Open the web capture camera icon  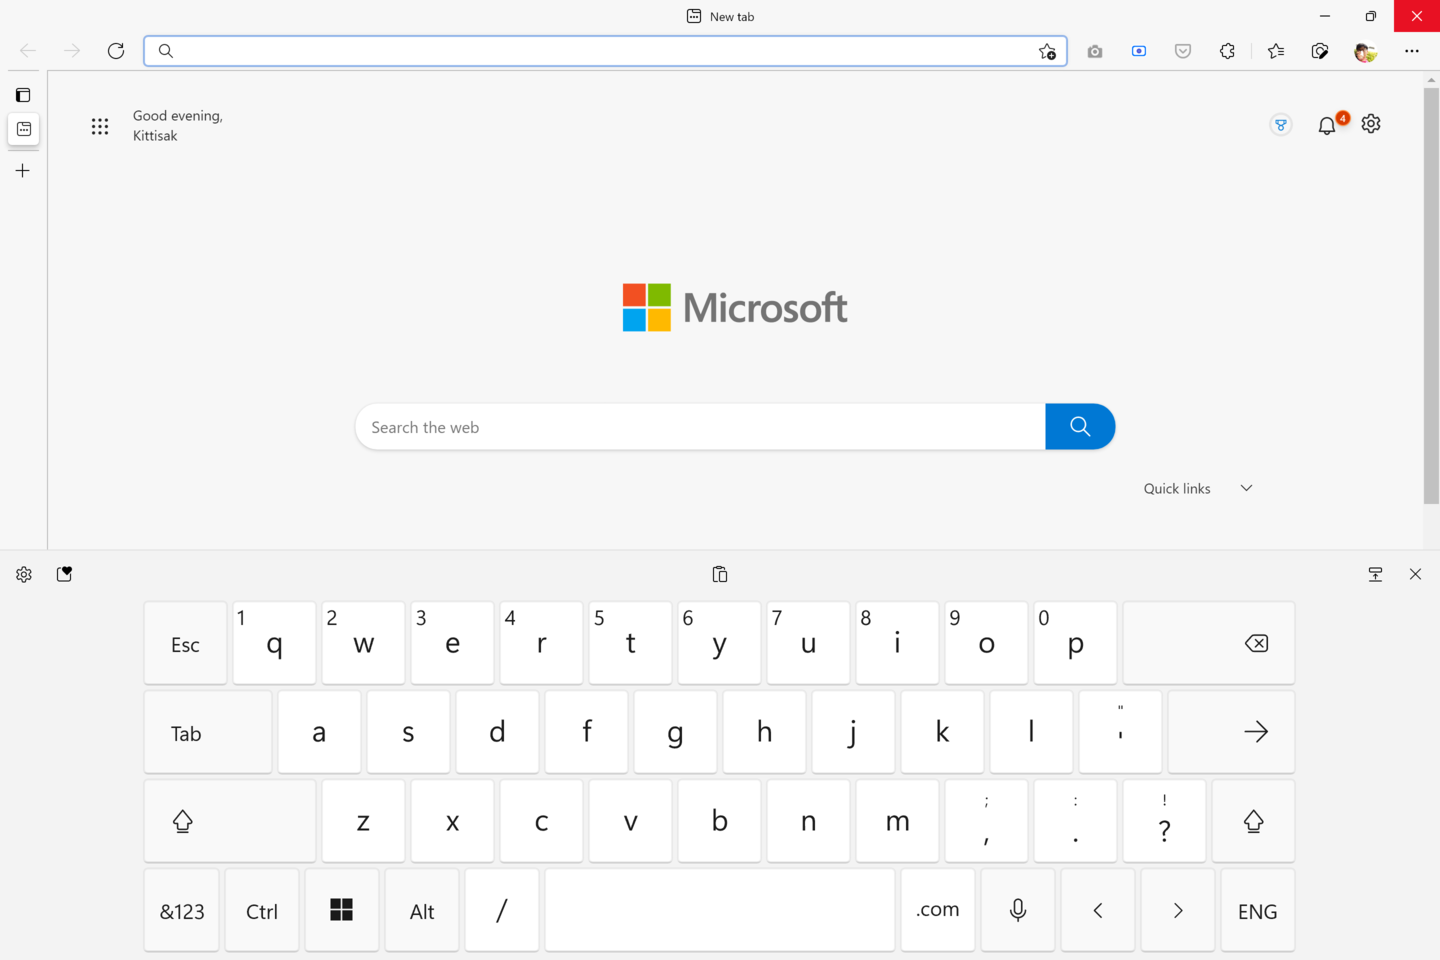(x=1095, y=51)
